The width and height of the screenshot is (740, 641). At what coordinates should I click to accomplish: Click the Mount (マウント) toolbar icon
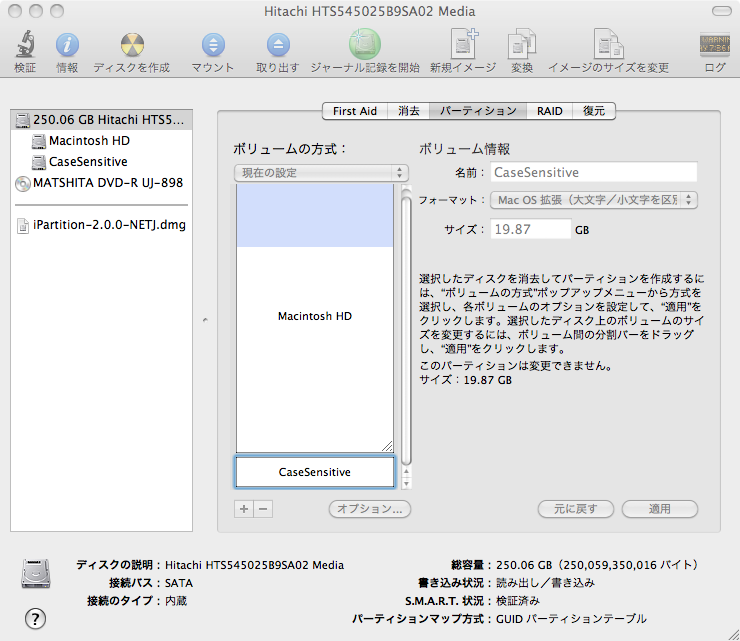click(x=213, y=45)
